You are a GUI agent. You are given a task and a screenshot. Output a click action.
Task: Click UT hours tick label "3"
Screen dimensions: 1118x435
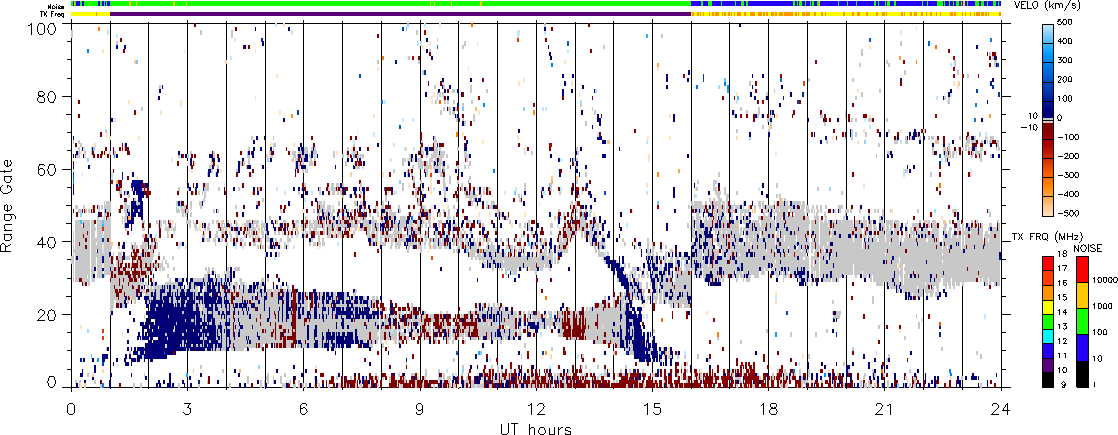tap(188, 409)
